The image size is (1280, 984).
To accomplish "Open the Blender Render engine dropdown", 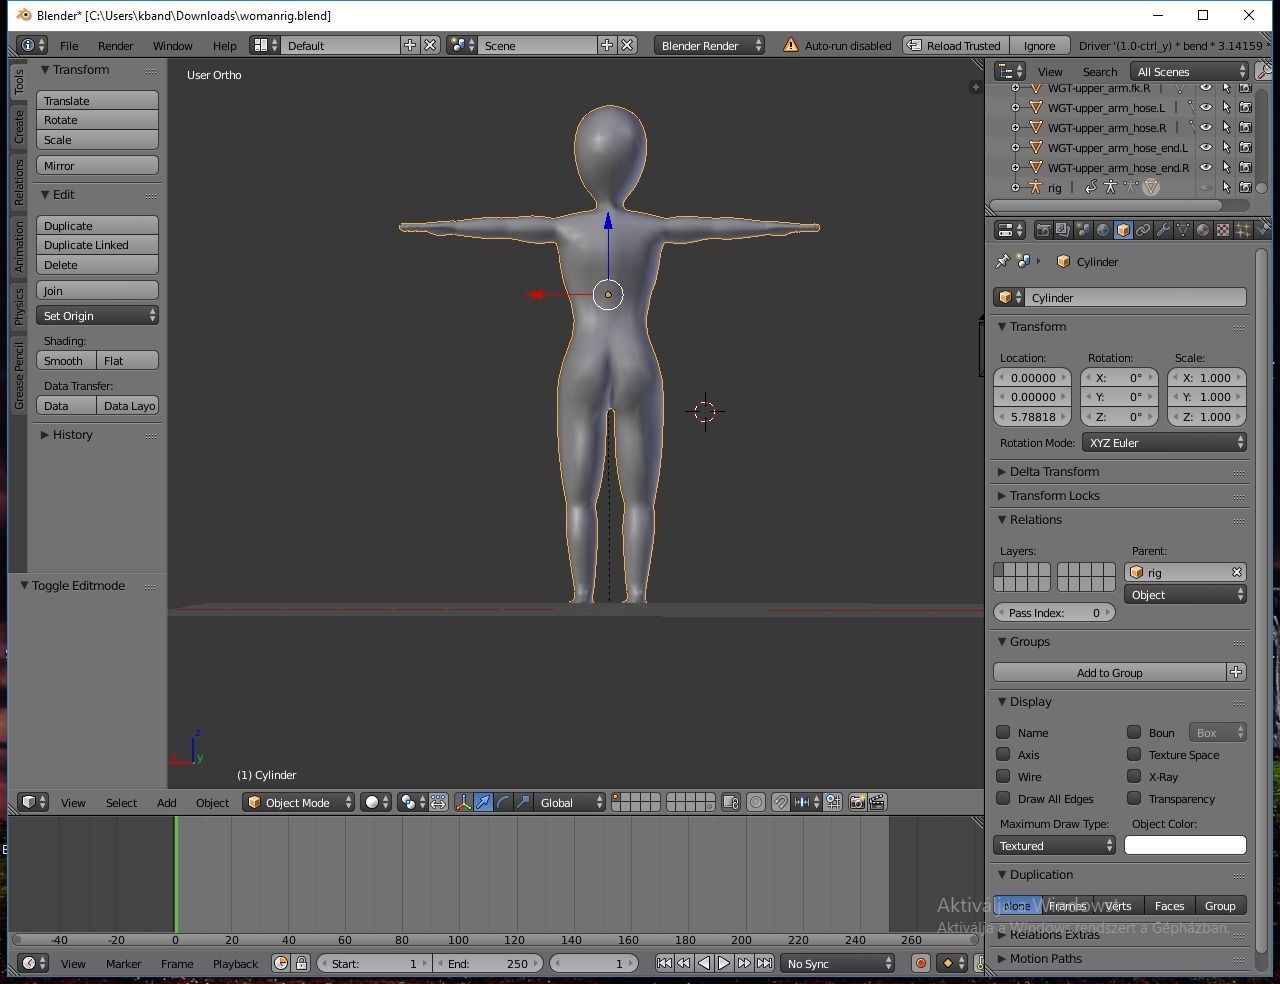I will [710, 45].
